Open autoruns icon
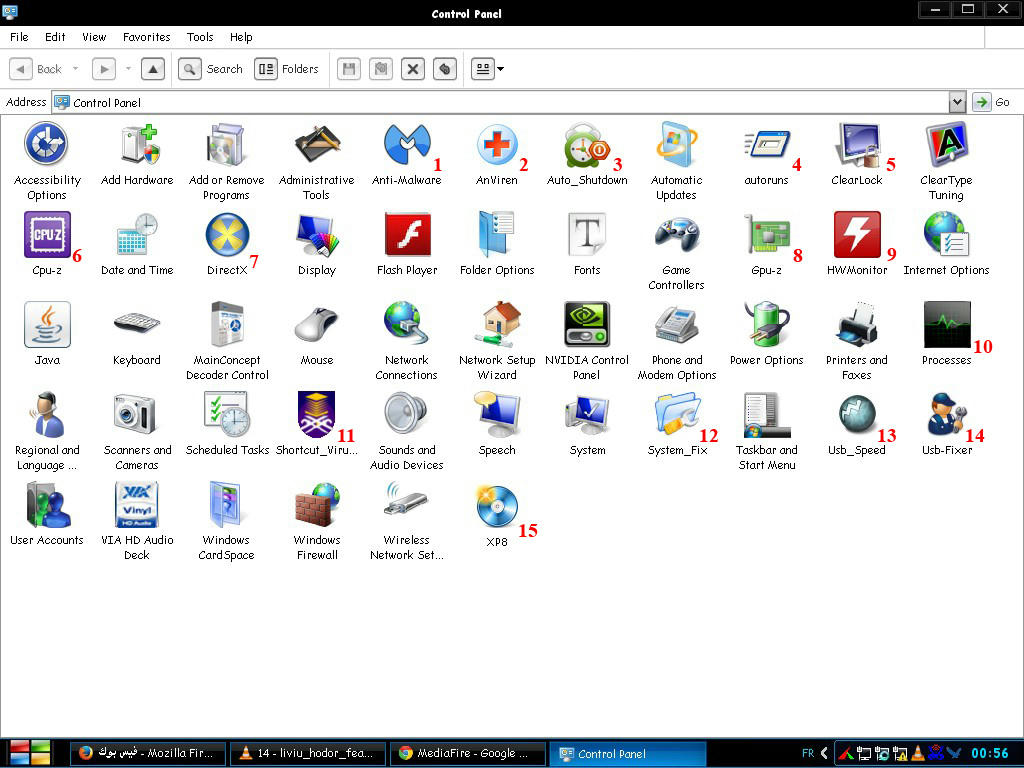 pos(767,144)
